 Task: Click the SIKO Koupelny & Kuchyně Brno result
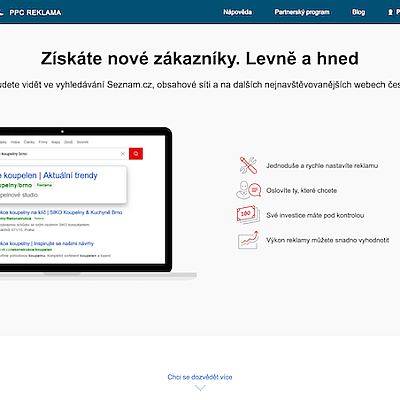click(x=61, y=212)
